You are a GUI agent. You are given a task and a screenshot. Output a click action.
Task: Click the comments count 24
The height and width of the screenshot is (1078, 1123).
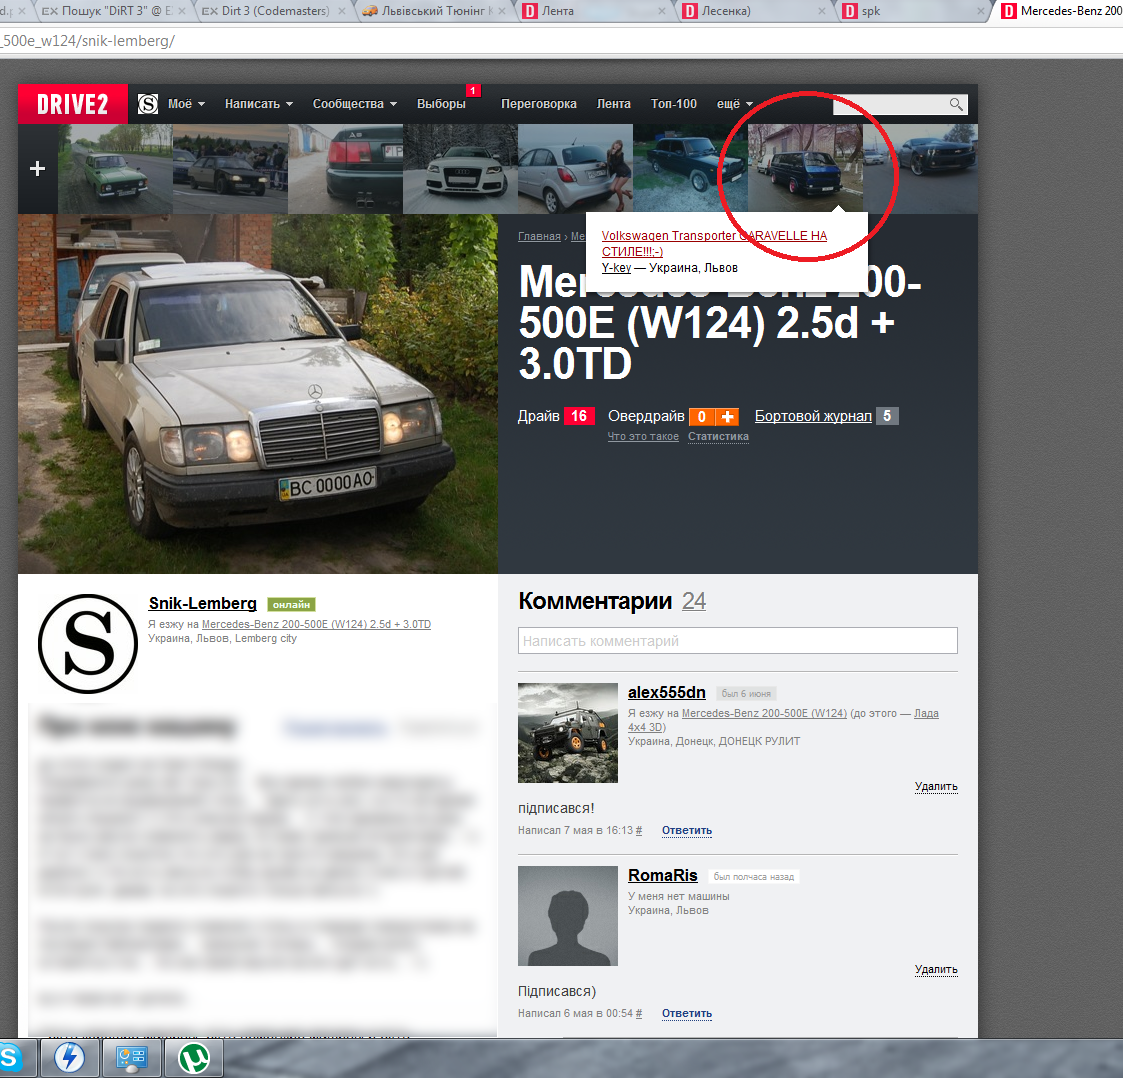tap(694, 601)
